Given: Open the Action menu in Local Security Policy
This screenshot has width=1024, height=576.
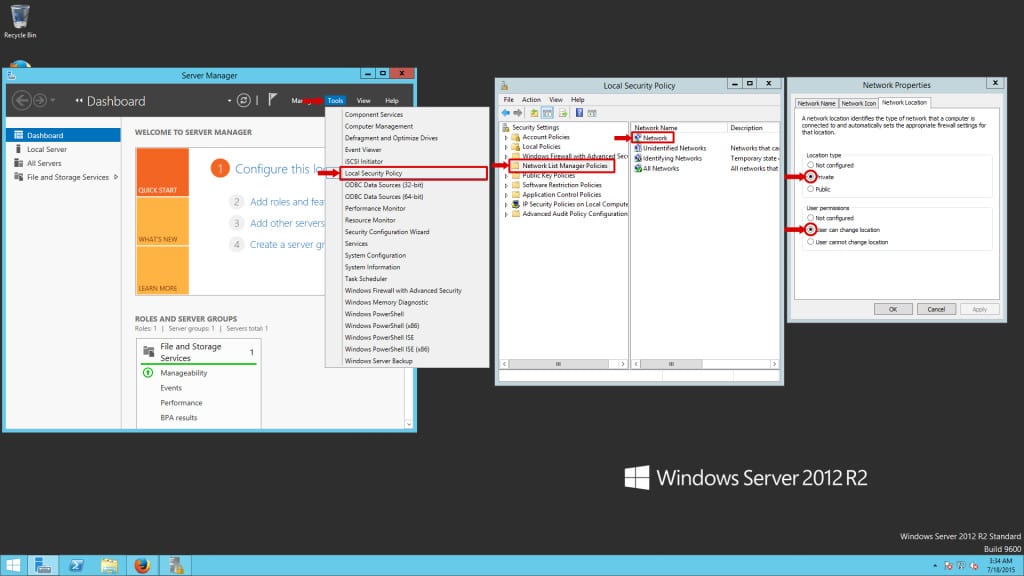Looking at the screenshot, I should coord(531,99).
